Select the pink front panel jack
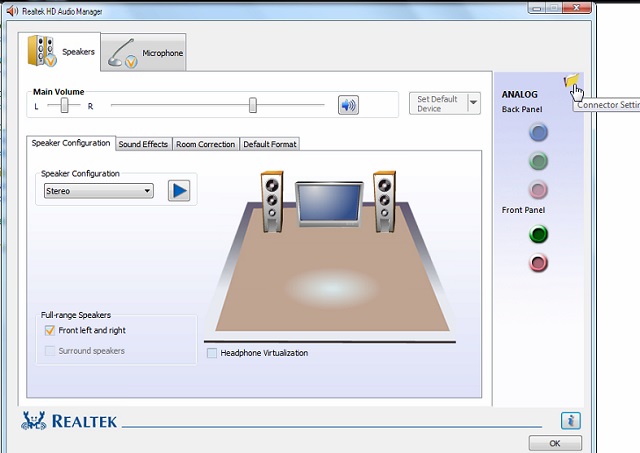640x453 pixels. [538, 263]
